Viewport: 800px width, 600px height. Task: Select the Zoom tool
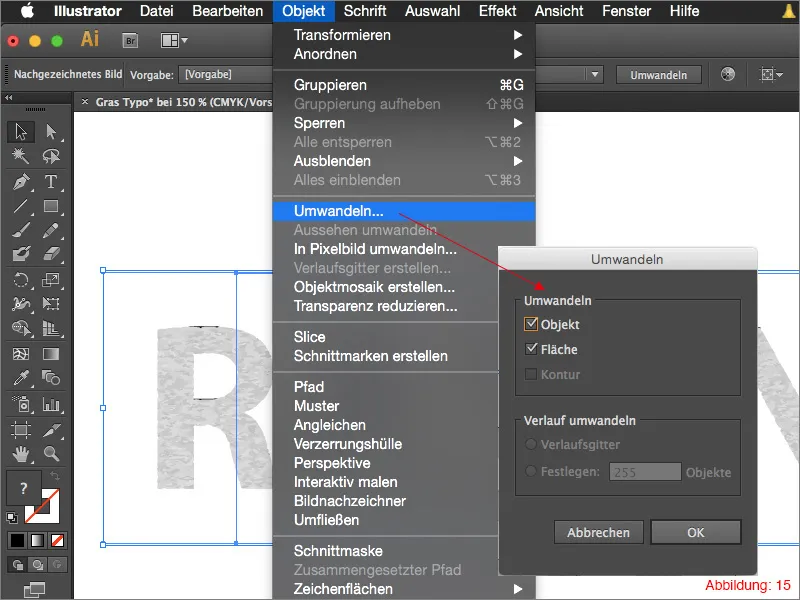coord(51,454)
